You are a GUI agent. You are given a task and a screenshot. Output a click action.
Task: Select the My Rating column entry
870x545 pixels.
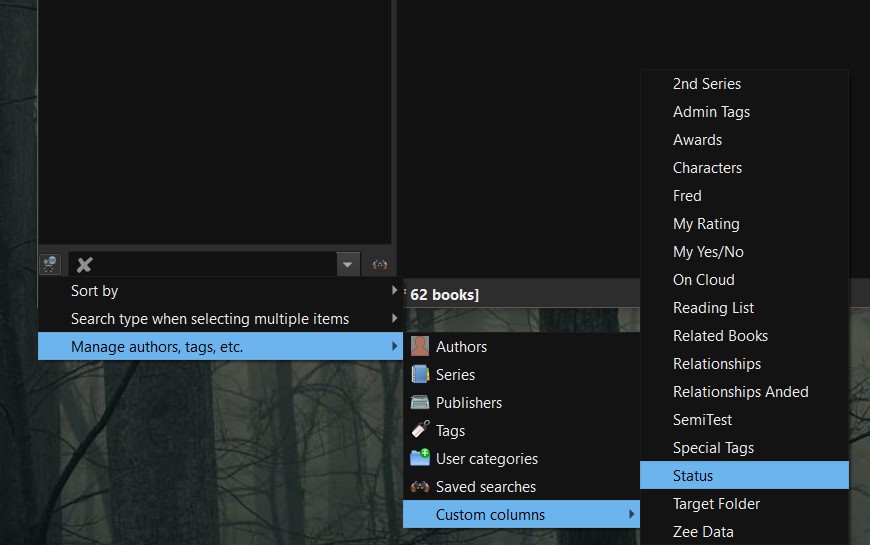point(744,224)
